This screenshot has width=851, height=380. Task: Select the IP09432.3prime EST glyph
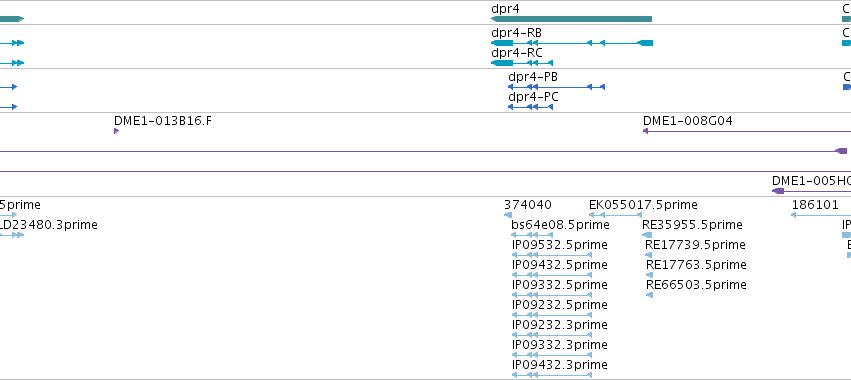coord(552,375)
